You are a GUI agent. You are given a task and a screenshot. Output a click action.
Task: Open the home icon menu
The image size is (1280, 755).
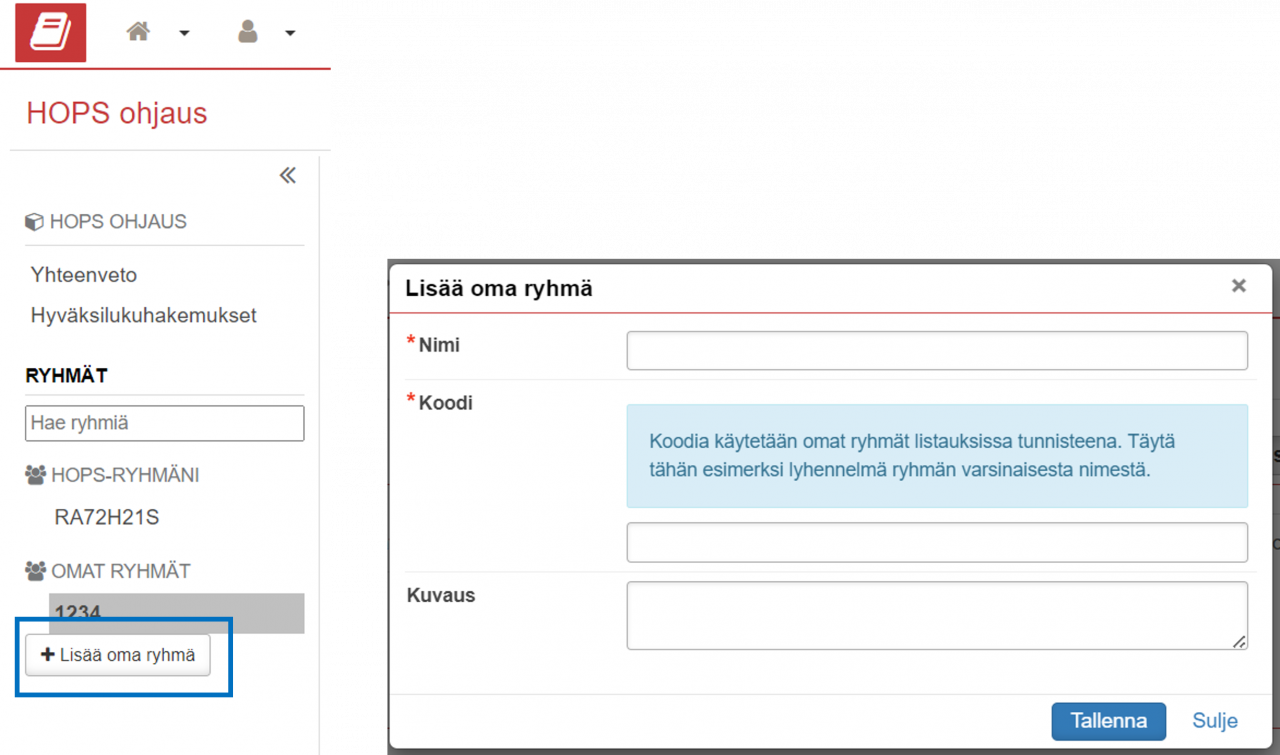coord(138,32)
